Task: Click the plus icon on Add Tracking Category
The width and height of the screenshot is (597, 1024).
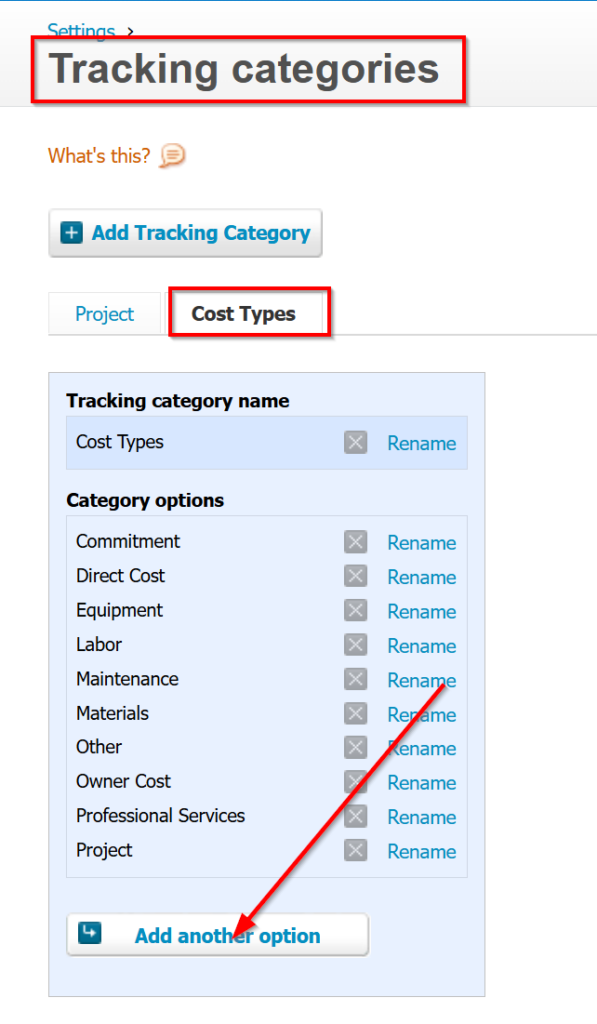Action: coord(72,232)
